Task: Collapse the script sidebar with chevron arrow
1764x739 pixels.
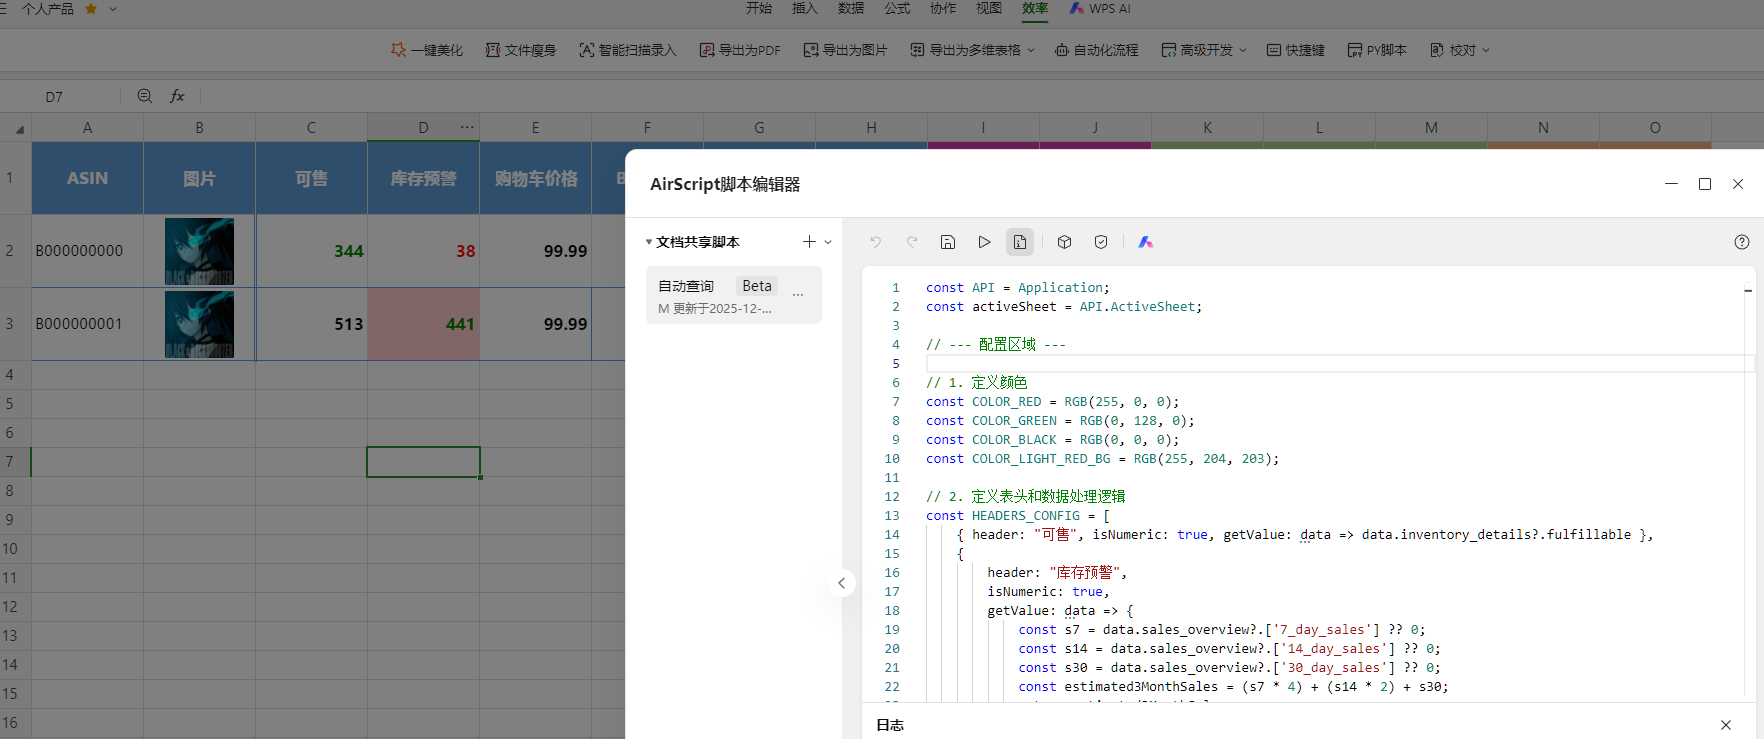Action: (x=842, y=583)
